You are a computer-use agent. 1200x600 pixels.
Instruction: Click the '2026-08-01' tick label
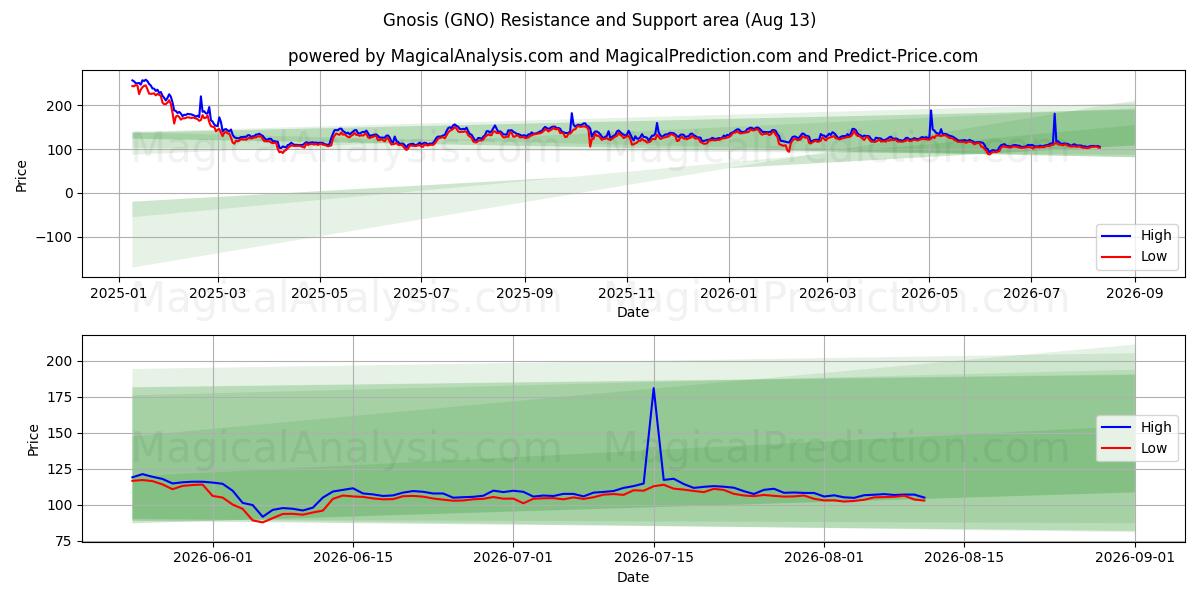click(x=824, y=559)
